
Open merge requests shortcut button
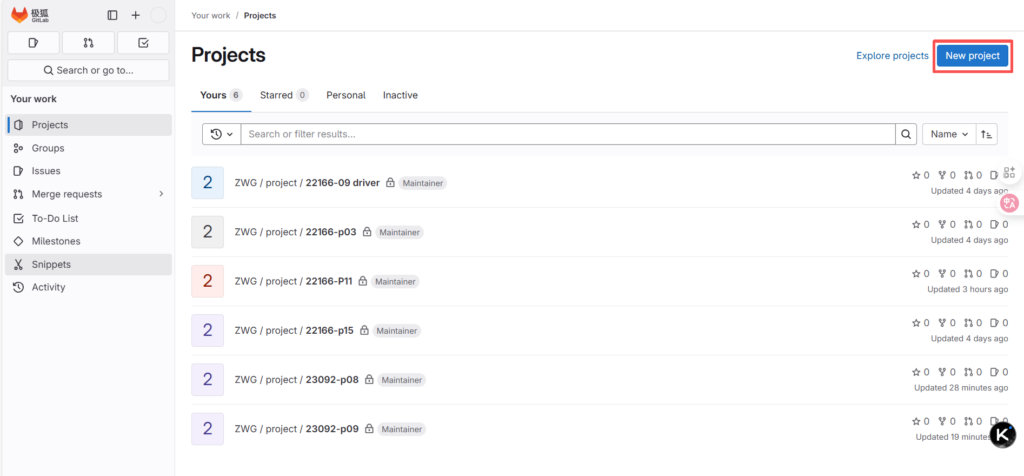(x=88, y=43)
